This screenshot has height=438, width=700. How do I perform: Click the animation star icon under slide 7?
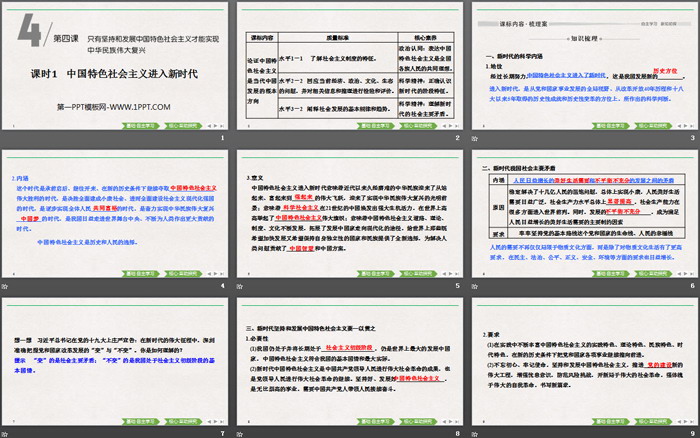point(6,432)
